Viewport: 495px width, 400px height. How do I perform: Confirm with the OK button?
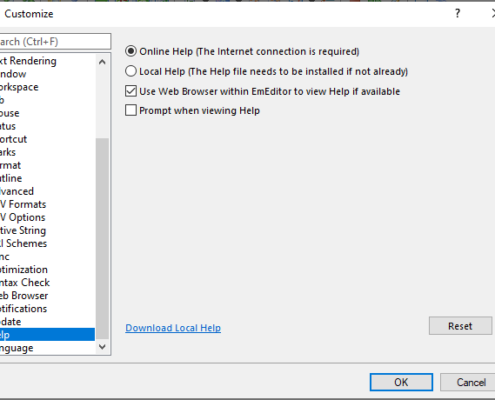click(x=401, y=382)
